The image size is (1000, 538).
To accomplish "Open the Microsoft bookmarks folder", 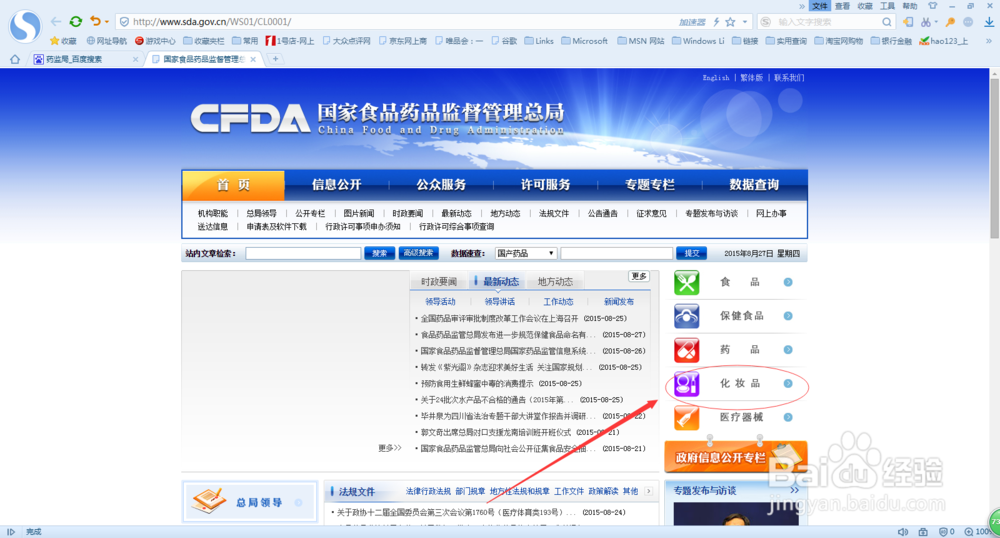I will [585, 41].
